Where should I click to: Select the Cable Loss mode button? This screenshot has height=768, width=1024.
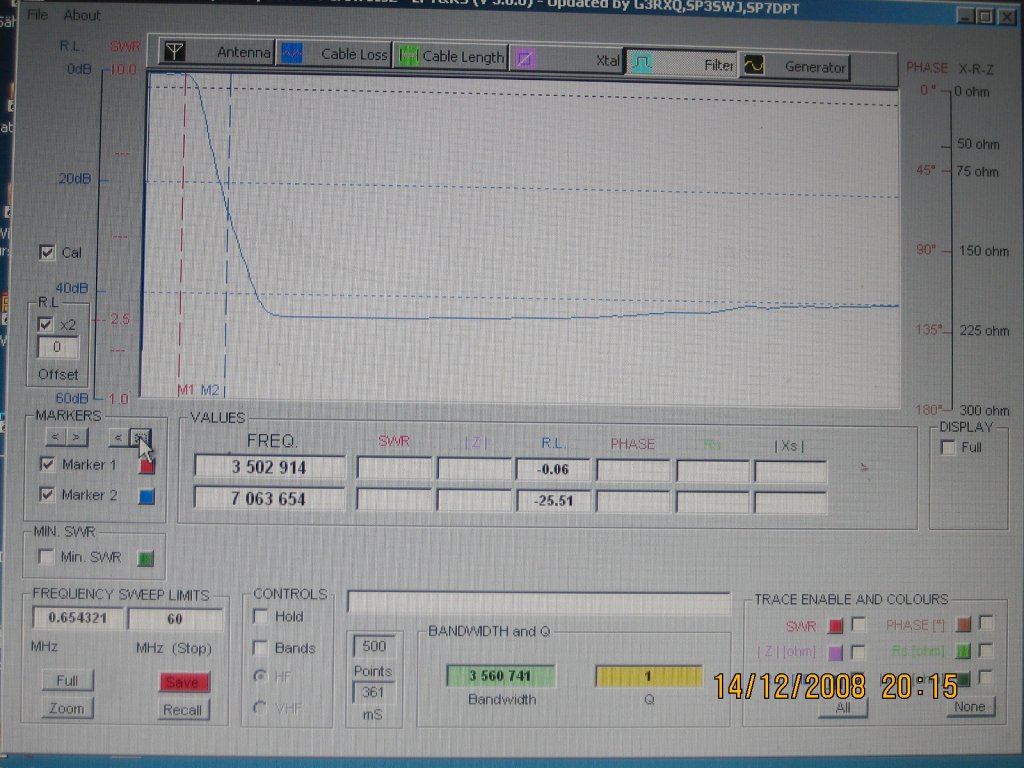click(x=334, y=55)
